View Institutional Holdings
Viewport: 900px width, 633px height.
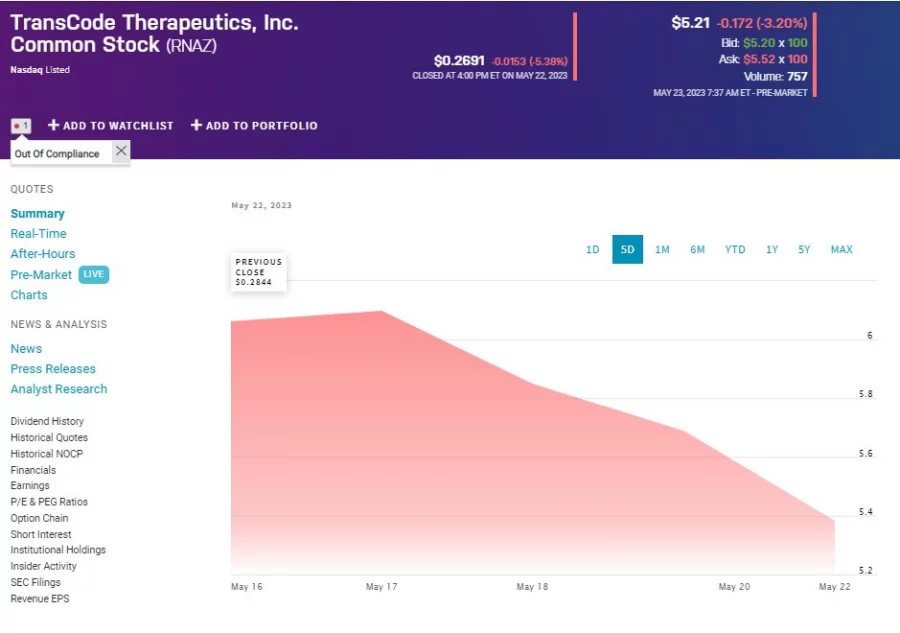pos(57,549)
